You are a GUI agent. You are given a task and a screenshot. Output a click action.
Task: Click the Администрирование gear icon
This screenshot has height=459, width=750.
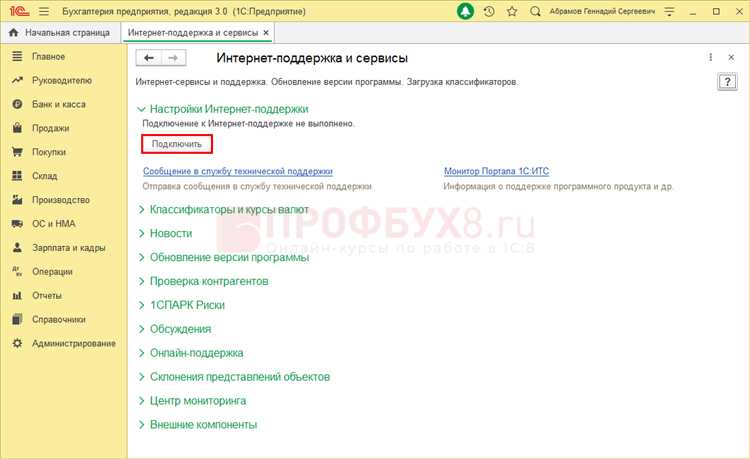[17, 343]
